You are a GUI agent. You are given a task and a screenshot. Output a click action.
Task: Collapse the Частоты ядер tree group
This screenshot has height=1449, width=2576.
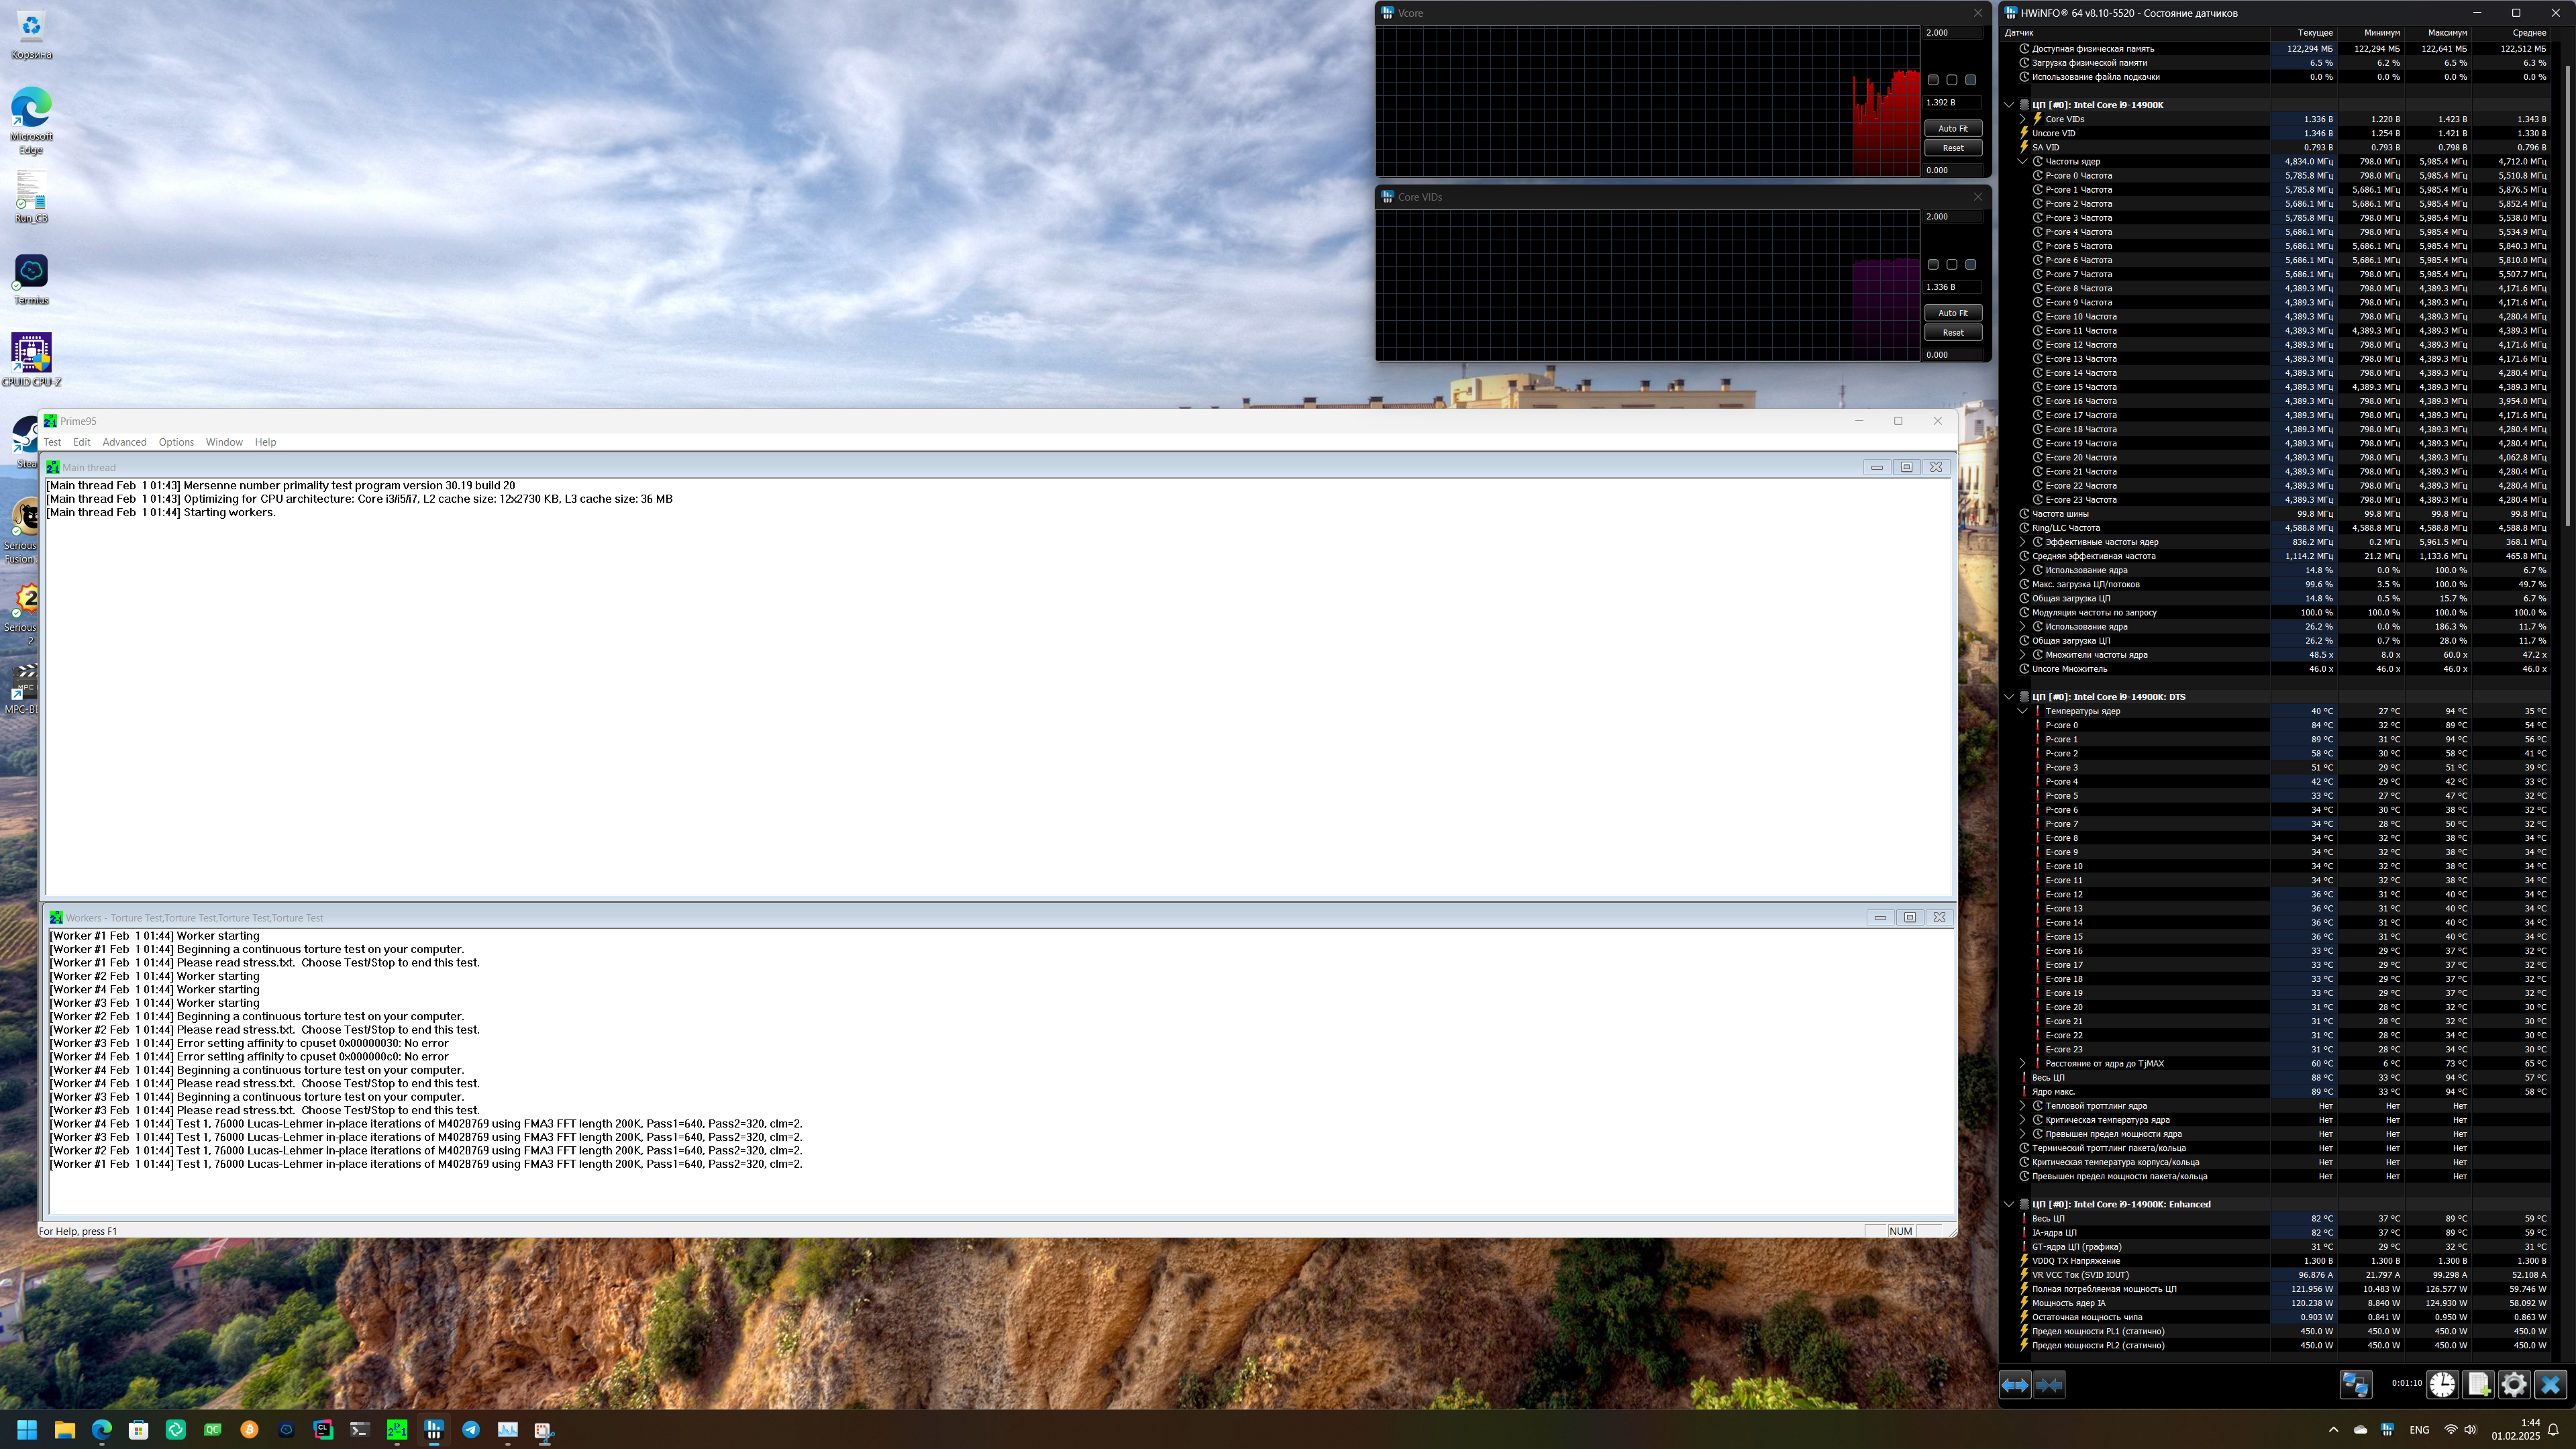[2022, 161]
